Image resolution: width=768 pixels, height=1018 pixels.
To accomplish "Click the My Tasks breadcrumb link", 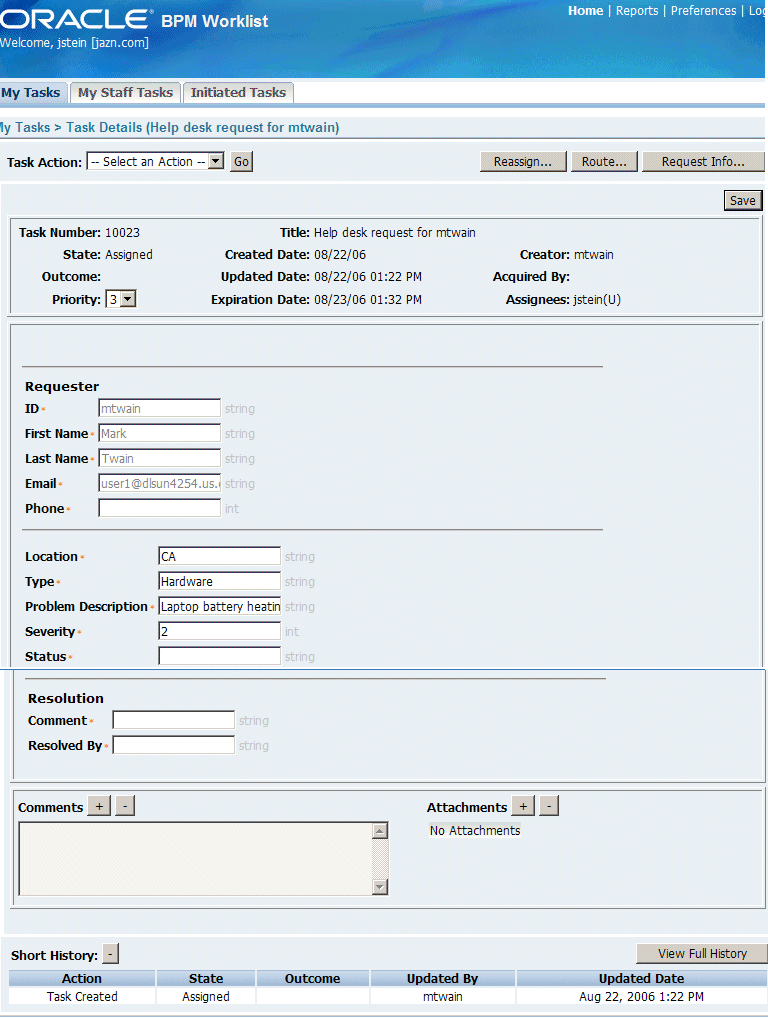I will pos(25,127).
